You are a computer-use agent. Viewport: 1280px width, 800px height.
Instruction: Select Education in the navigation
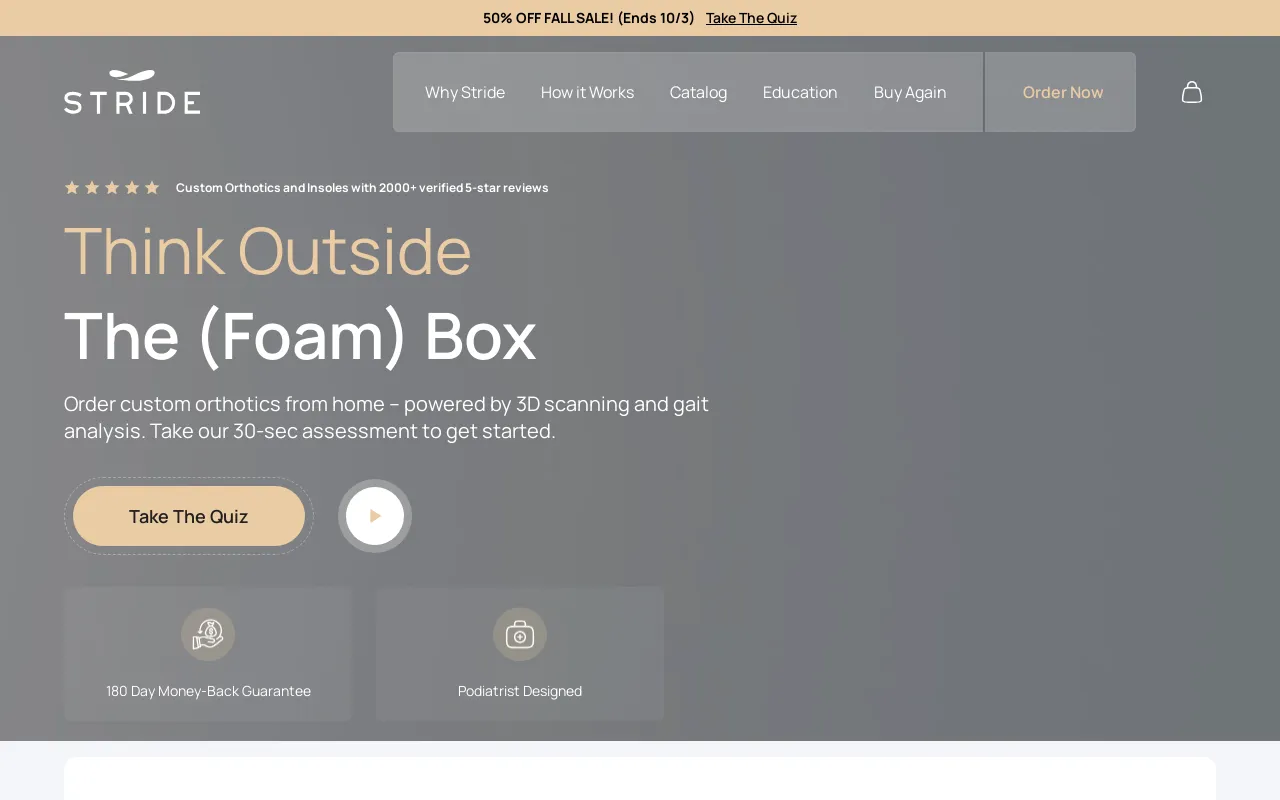pos(800,92)
